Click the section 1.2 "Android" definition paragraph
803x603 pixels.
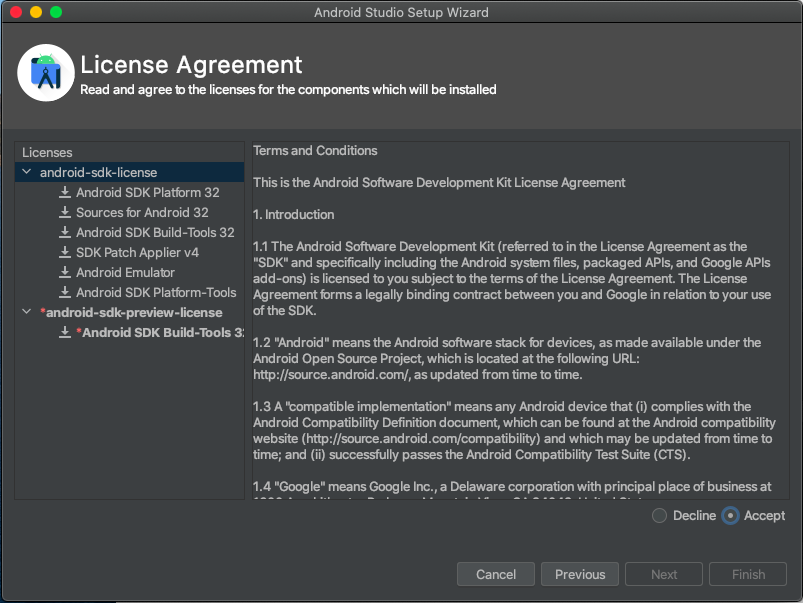click(507, 358)
